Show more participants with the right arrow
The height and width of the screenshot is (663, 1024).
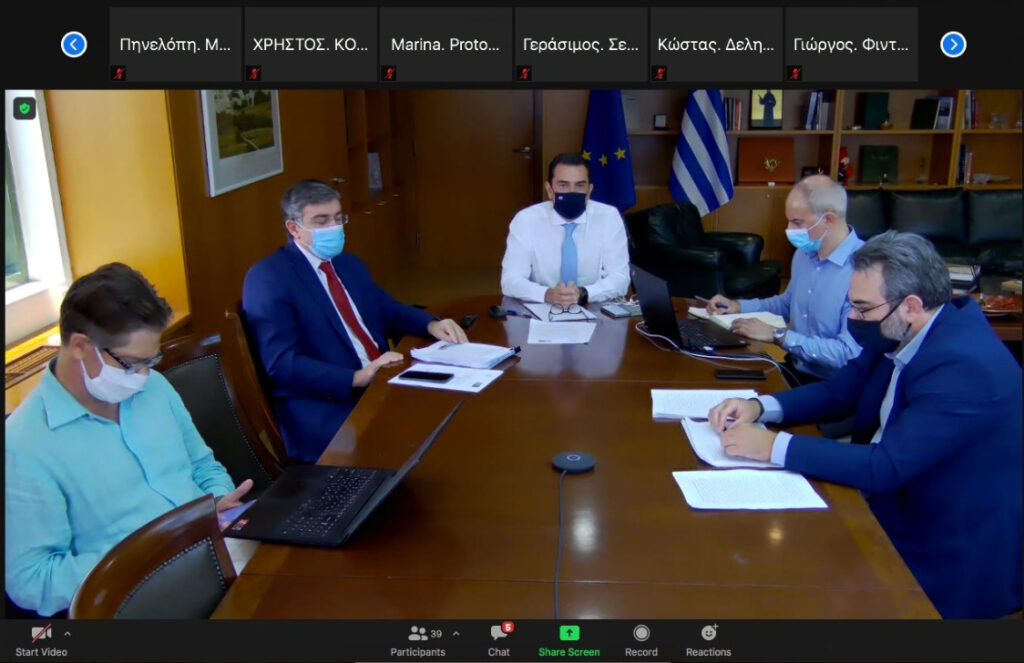953,44
